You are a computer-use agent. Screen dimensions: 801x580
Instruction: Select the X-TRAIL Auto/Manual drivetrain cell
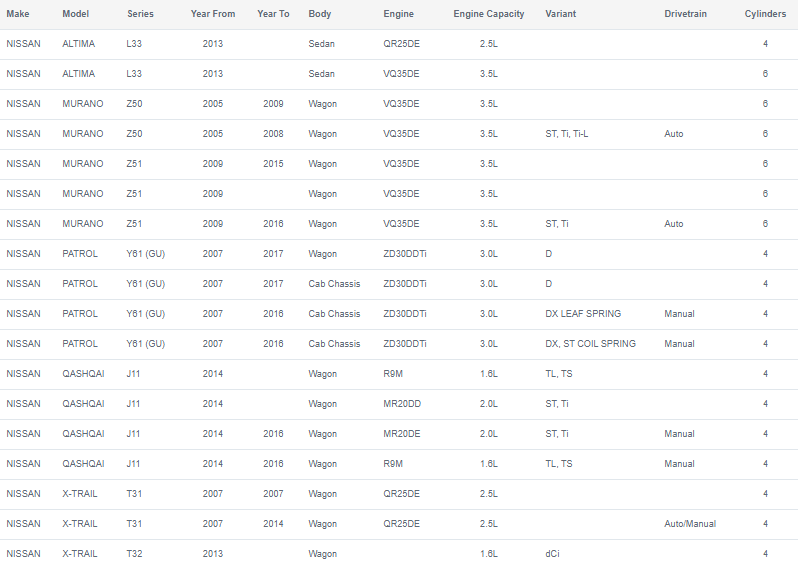[x=690, y=524]
